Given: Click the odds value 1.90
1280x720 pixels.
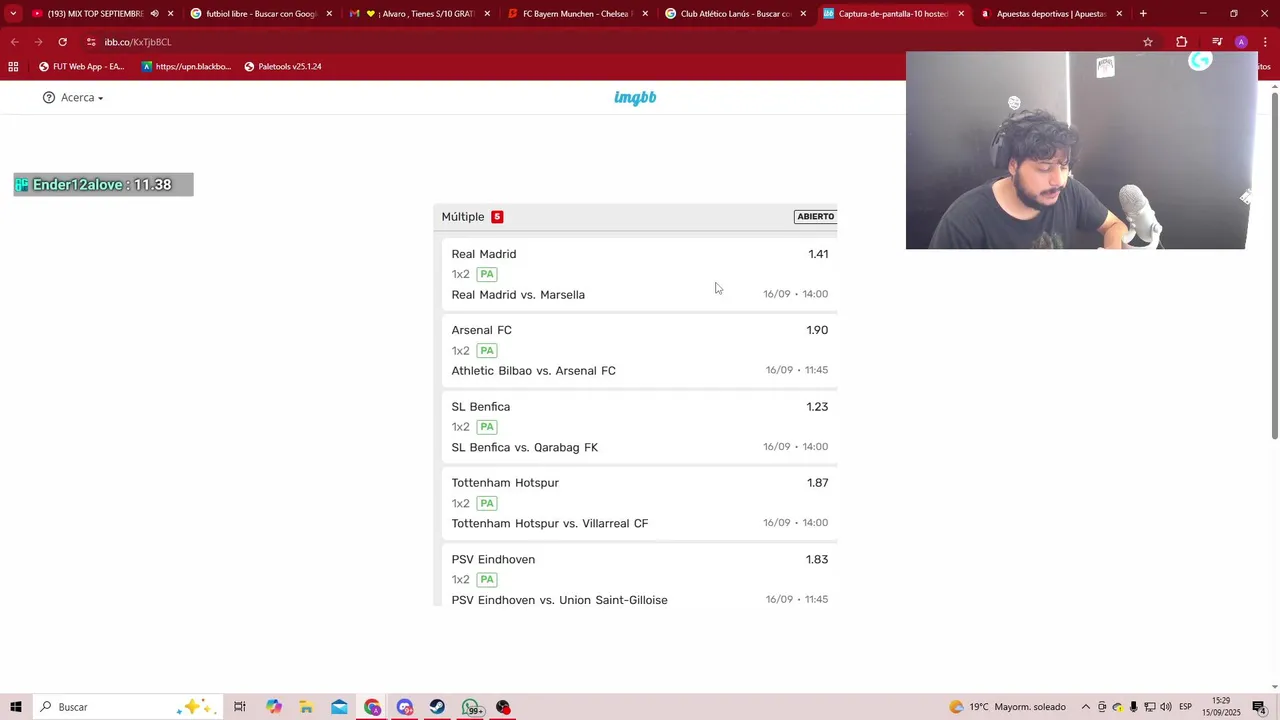Looking at the screenshot, I should click(817, 330).
